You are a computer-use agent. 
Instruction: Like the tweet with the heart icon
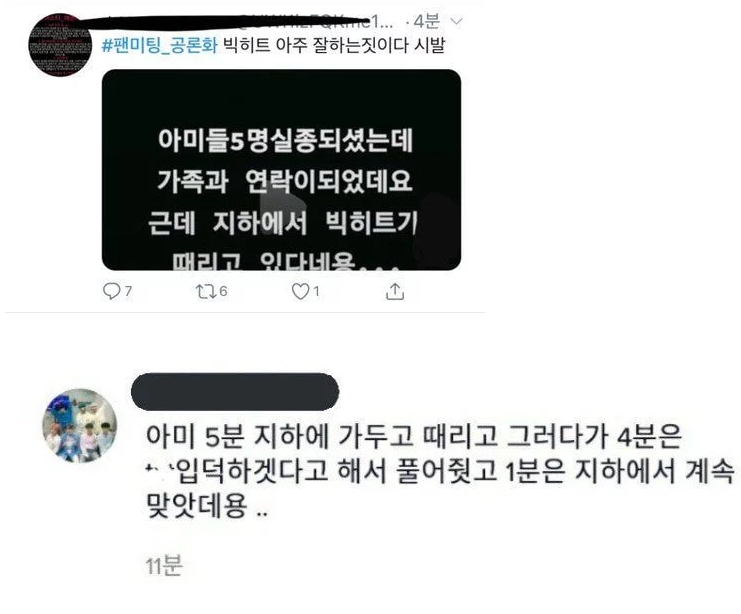(300, 292)
